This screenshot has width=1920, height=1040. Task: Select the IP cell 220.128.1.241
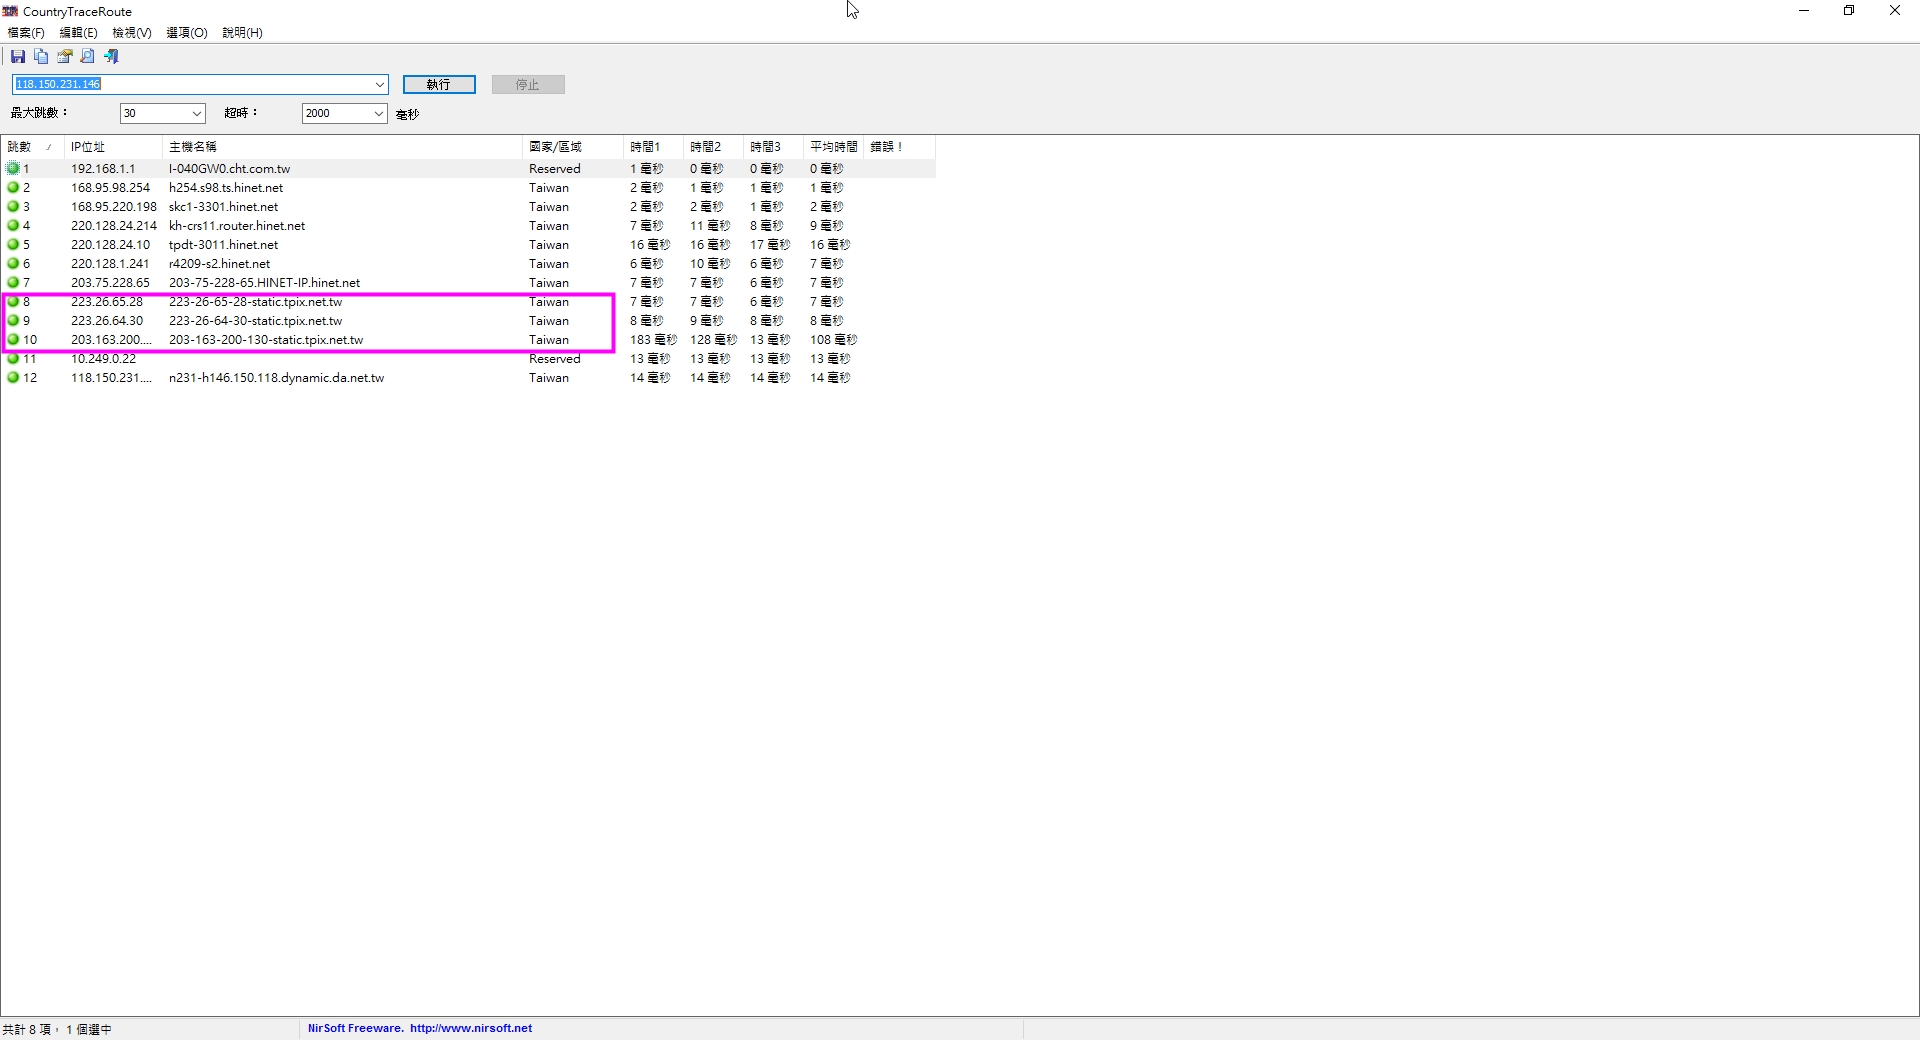click(110, 264)
